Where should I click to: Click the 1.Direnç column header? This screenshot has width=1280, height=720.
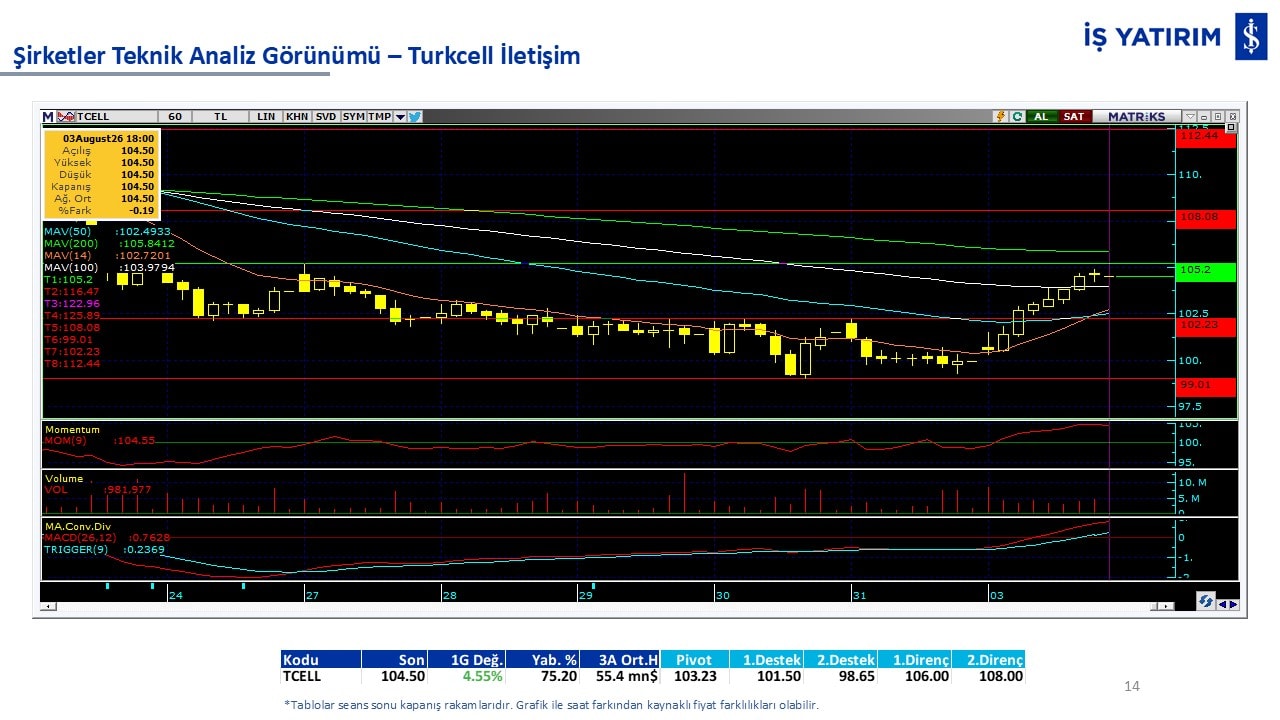point(921,659)
